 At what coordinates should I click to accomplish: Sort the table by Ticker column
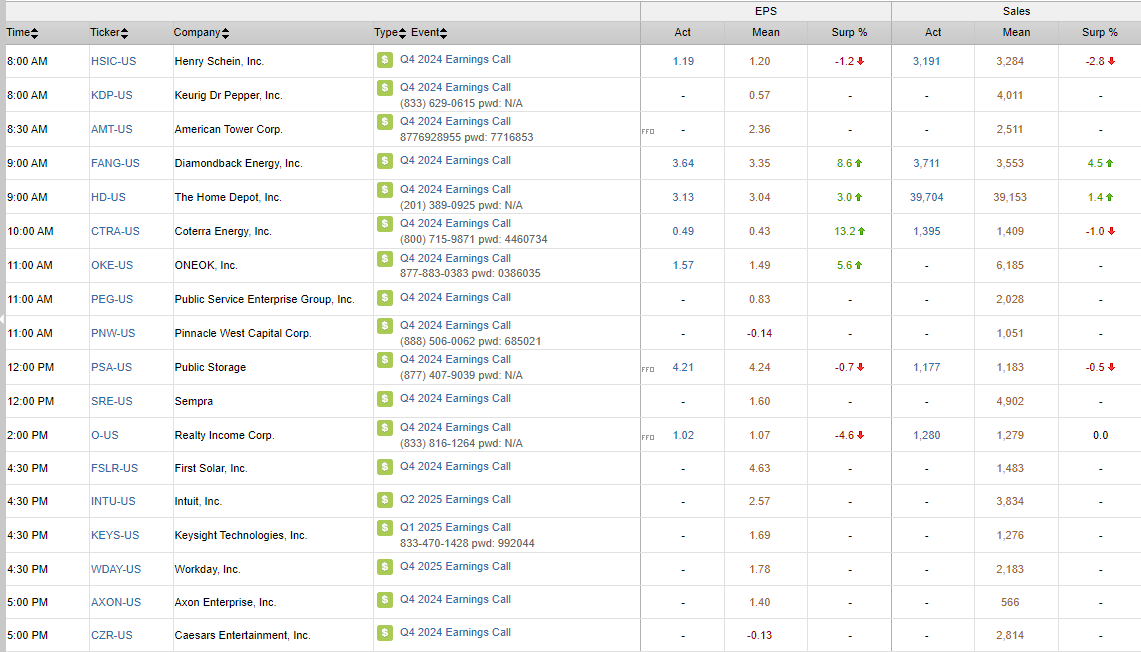pyautogui.click(x=109, y=33)
